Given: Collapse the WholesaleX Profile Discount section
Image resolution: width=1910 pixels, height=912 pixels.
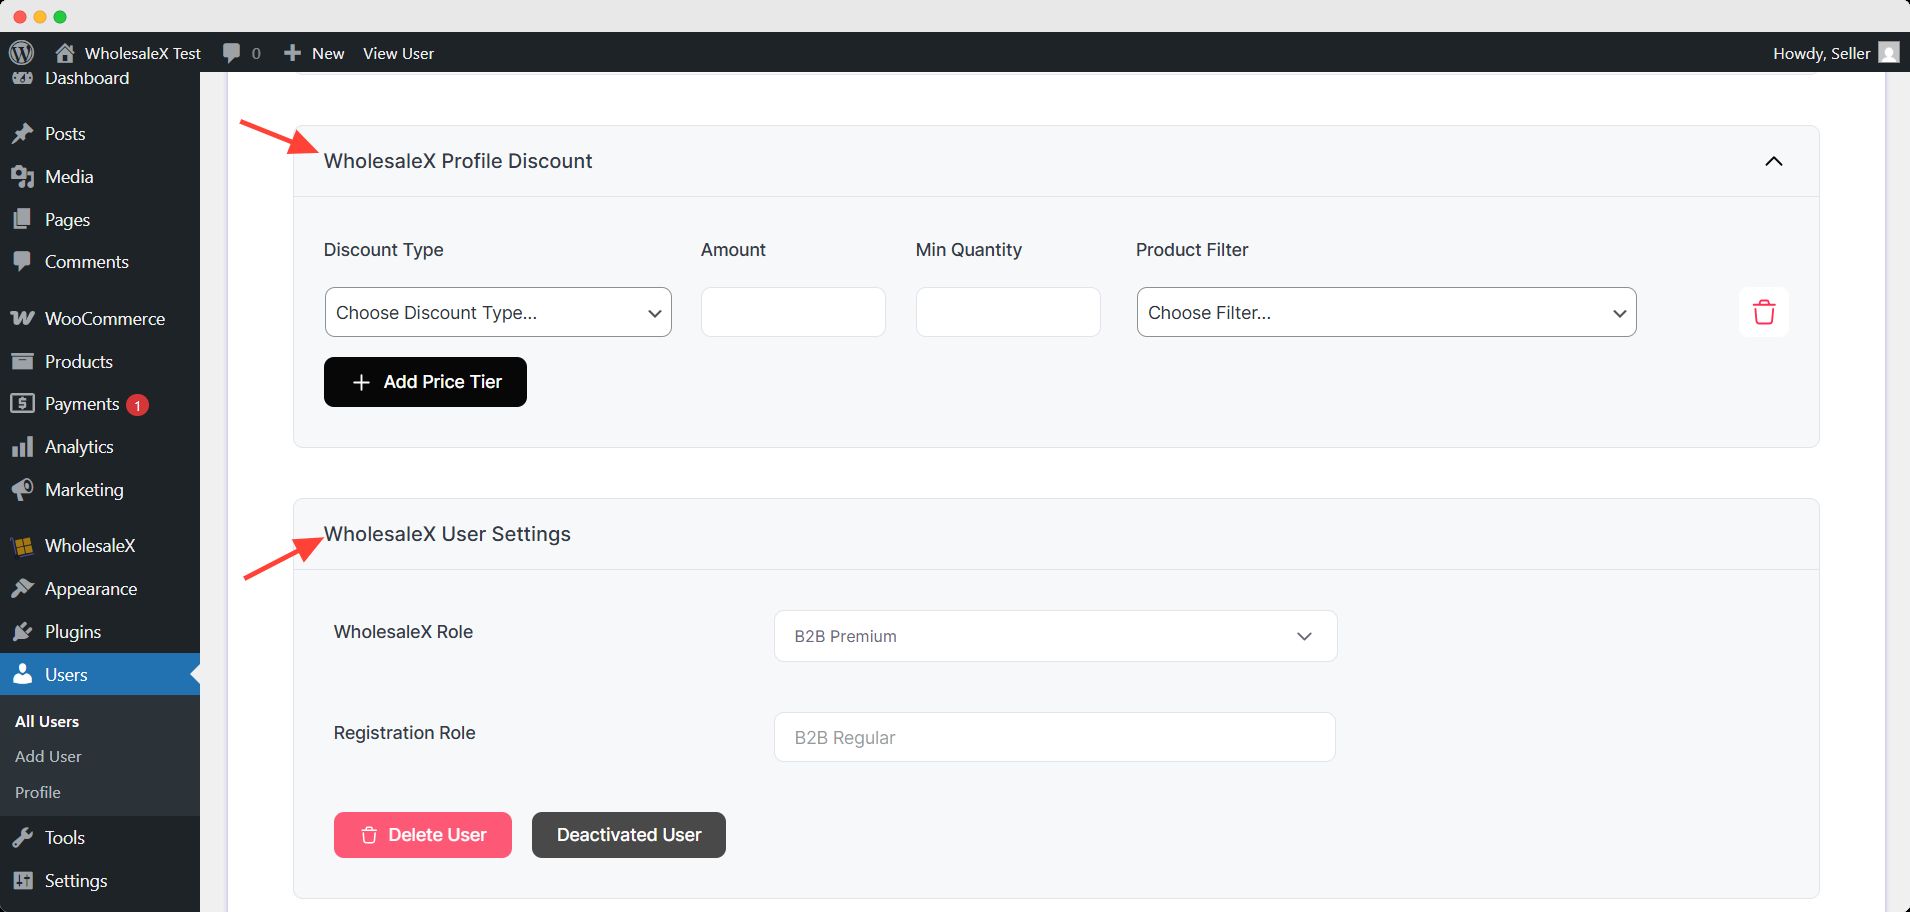Looking at the screenshot, I should click(x=1774, y=161).
